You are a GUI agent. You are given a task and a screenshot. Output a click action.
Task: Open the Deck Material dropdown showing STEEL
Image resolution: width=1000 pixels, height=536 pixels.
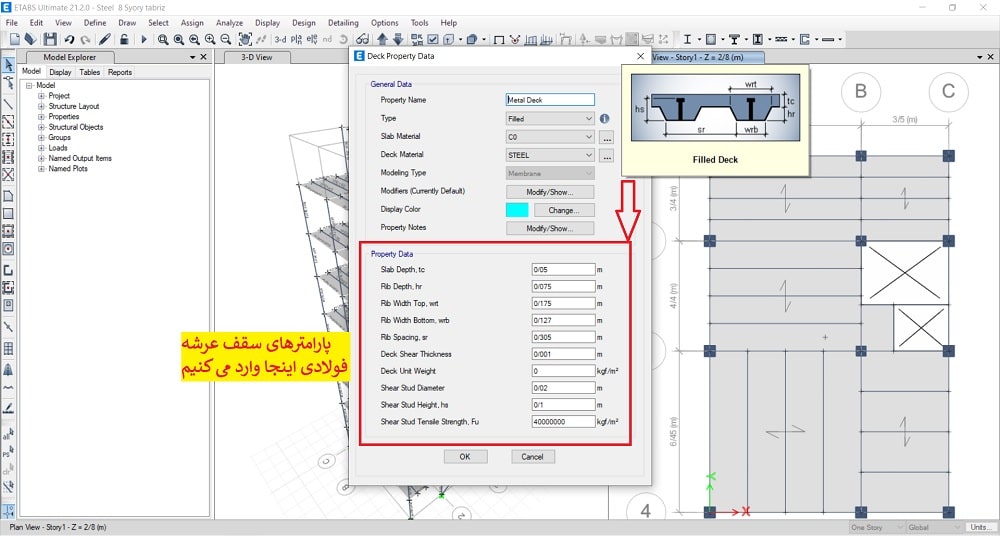tap(550, 155)
